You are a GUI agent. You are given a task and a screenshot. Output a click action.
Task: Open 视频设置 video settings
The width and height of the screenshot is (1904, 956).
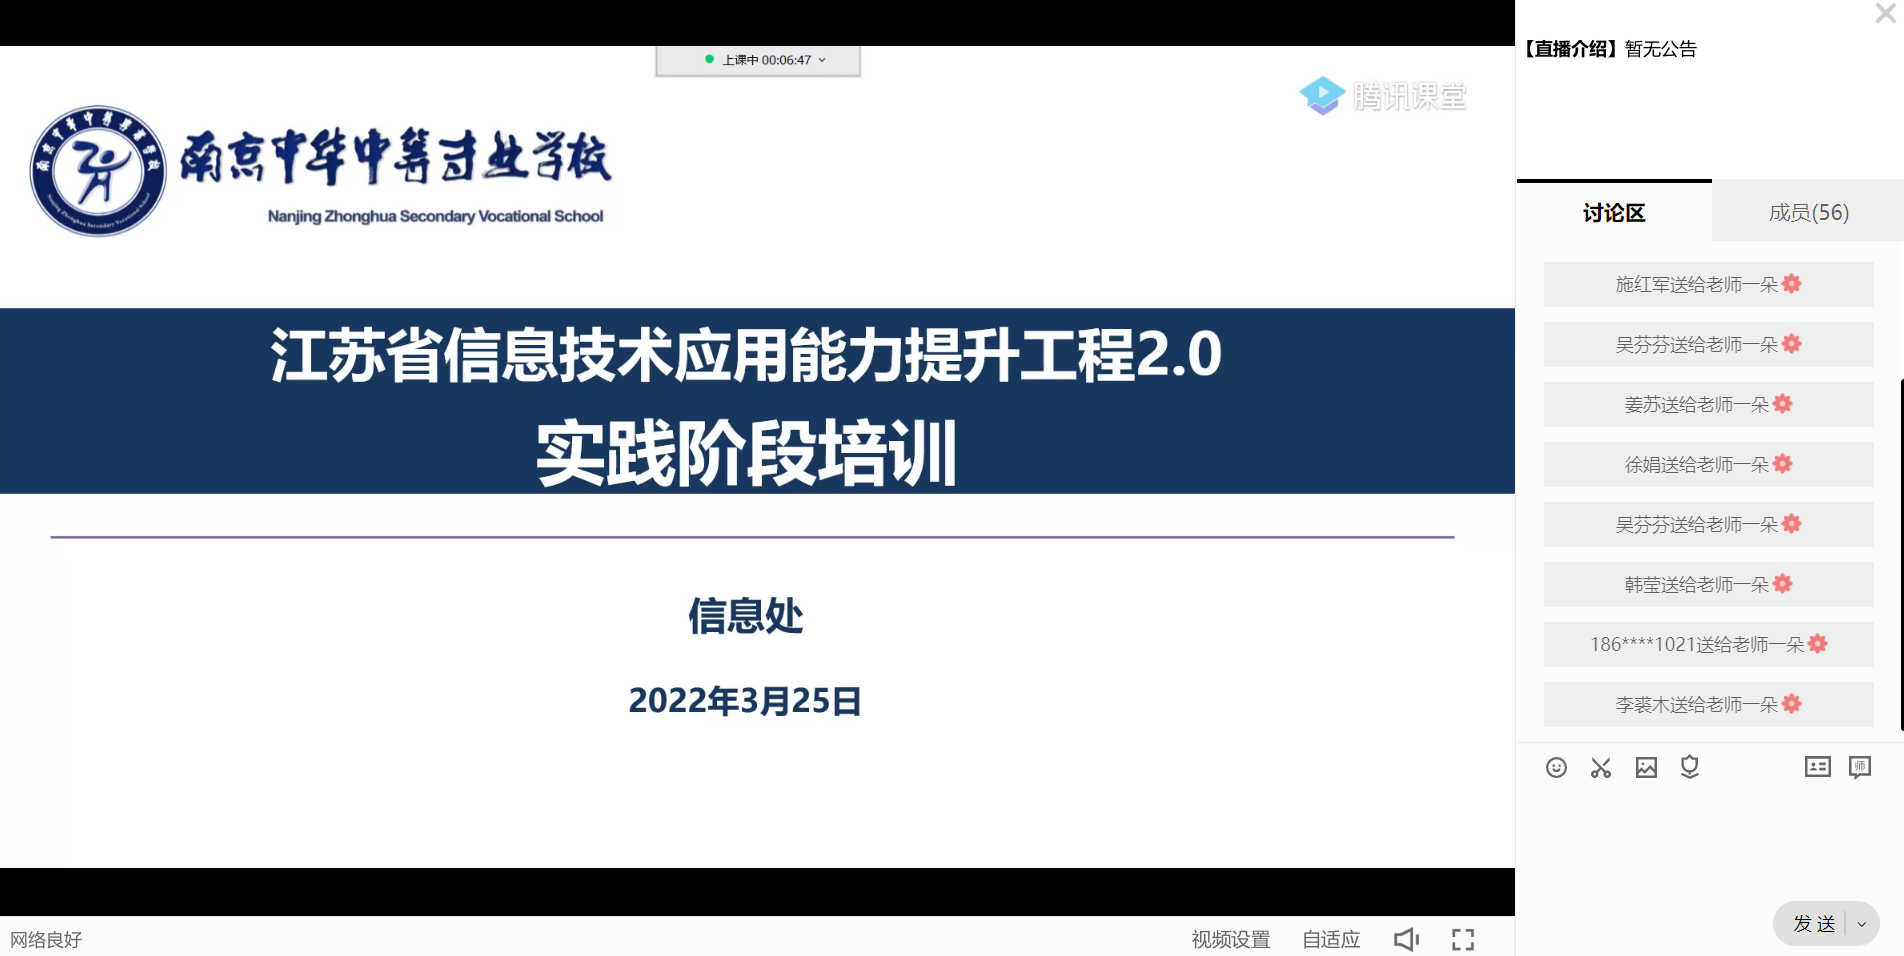pos(1230,939)
